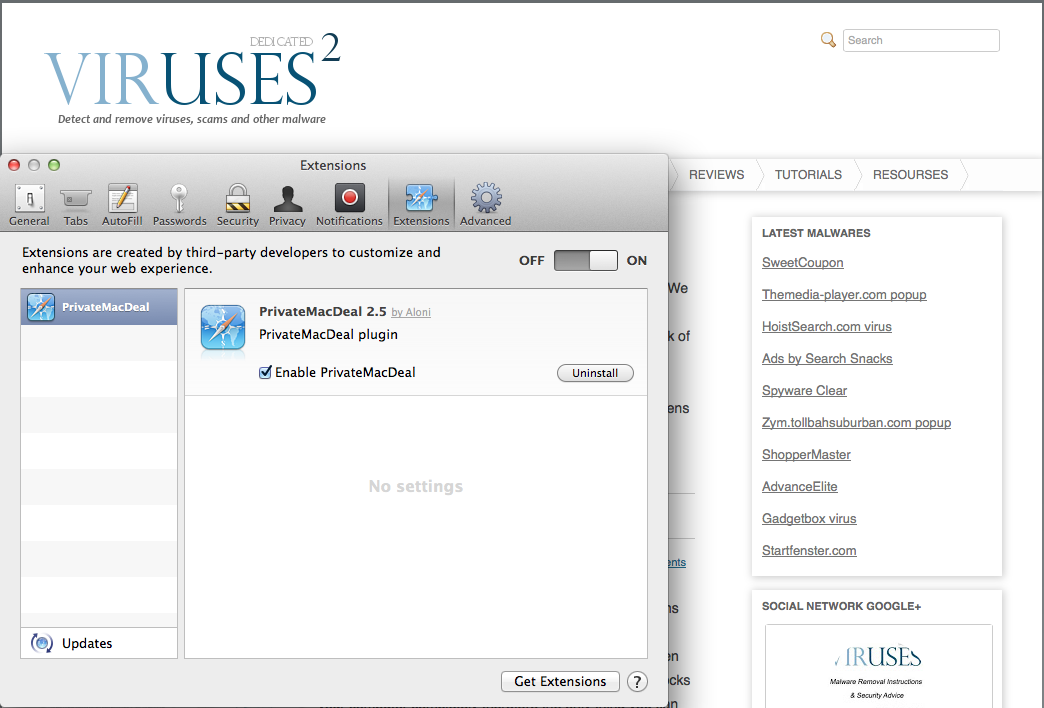1044x708 pixels.
Task: Open the General preferences pane
Action: pyautogui.click(x=29, y=205)
